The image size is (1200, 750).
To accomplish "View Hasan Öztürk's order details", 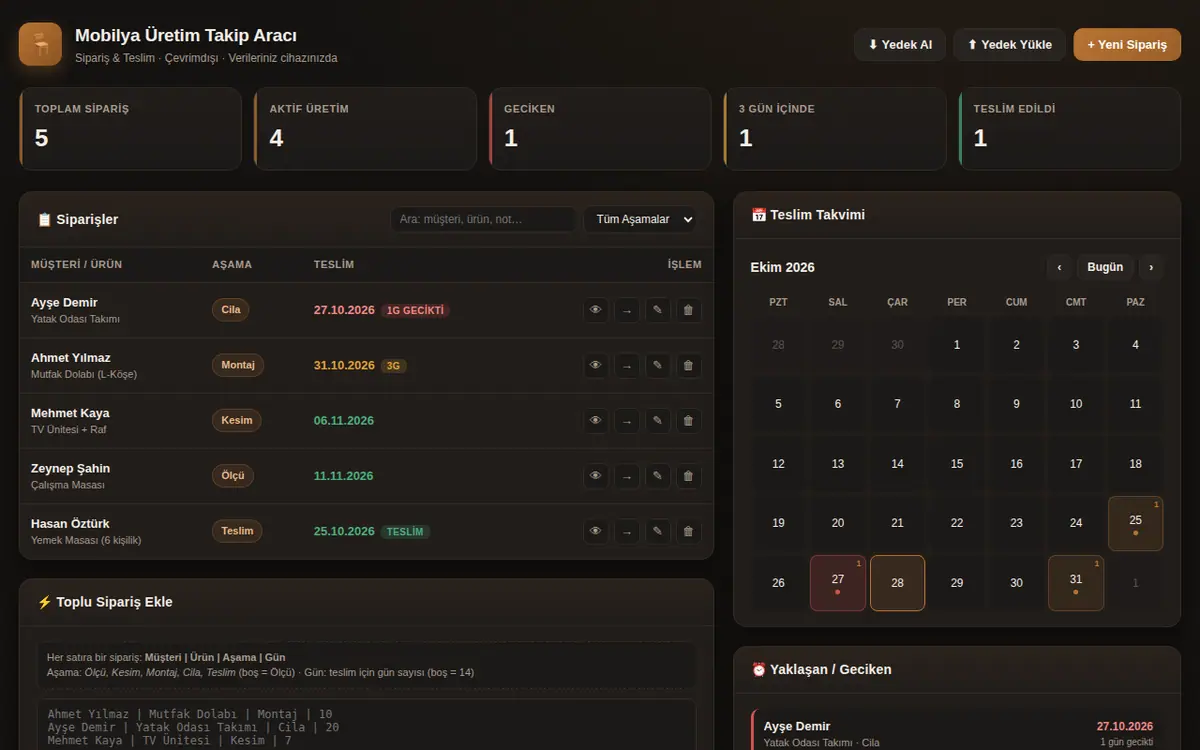I will pos(596,531).
